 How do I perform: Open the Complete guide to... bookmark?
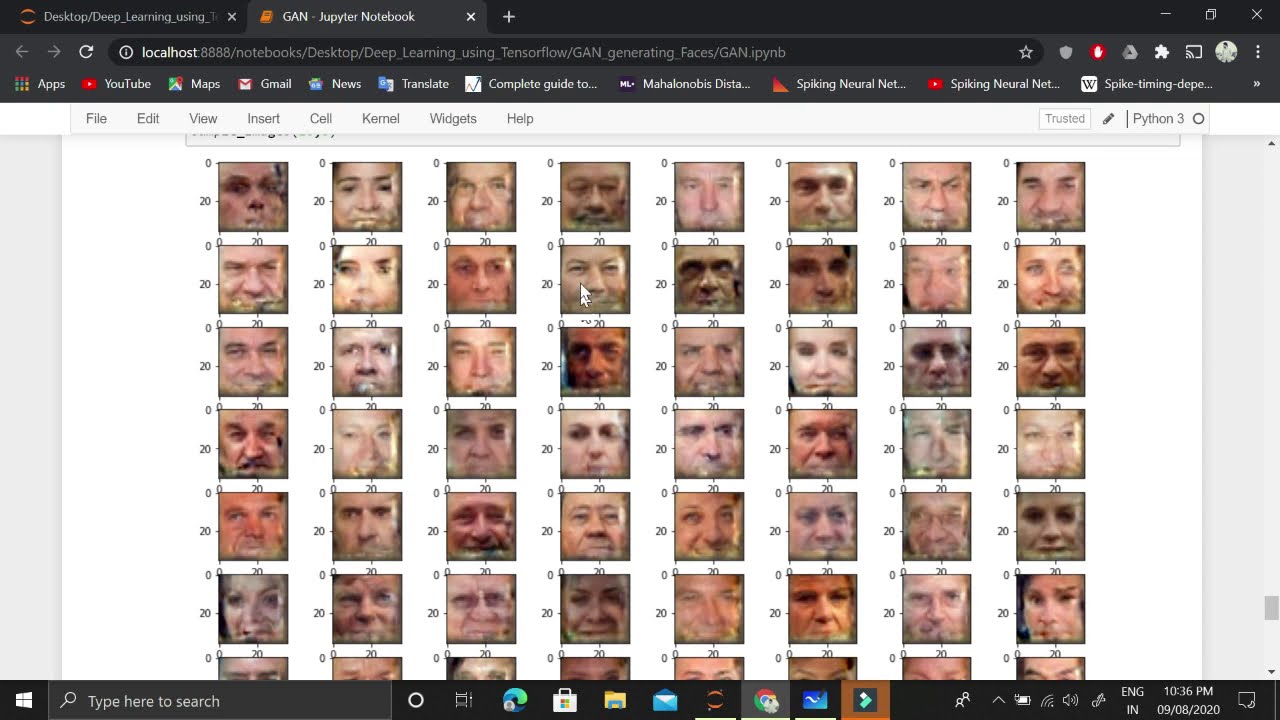[x=531, y=84]
